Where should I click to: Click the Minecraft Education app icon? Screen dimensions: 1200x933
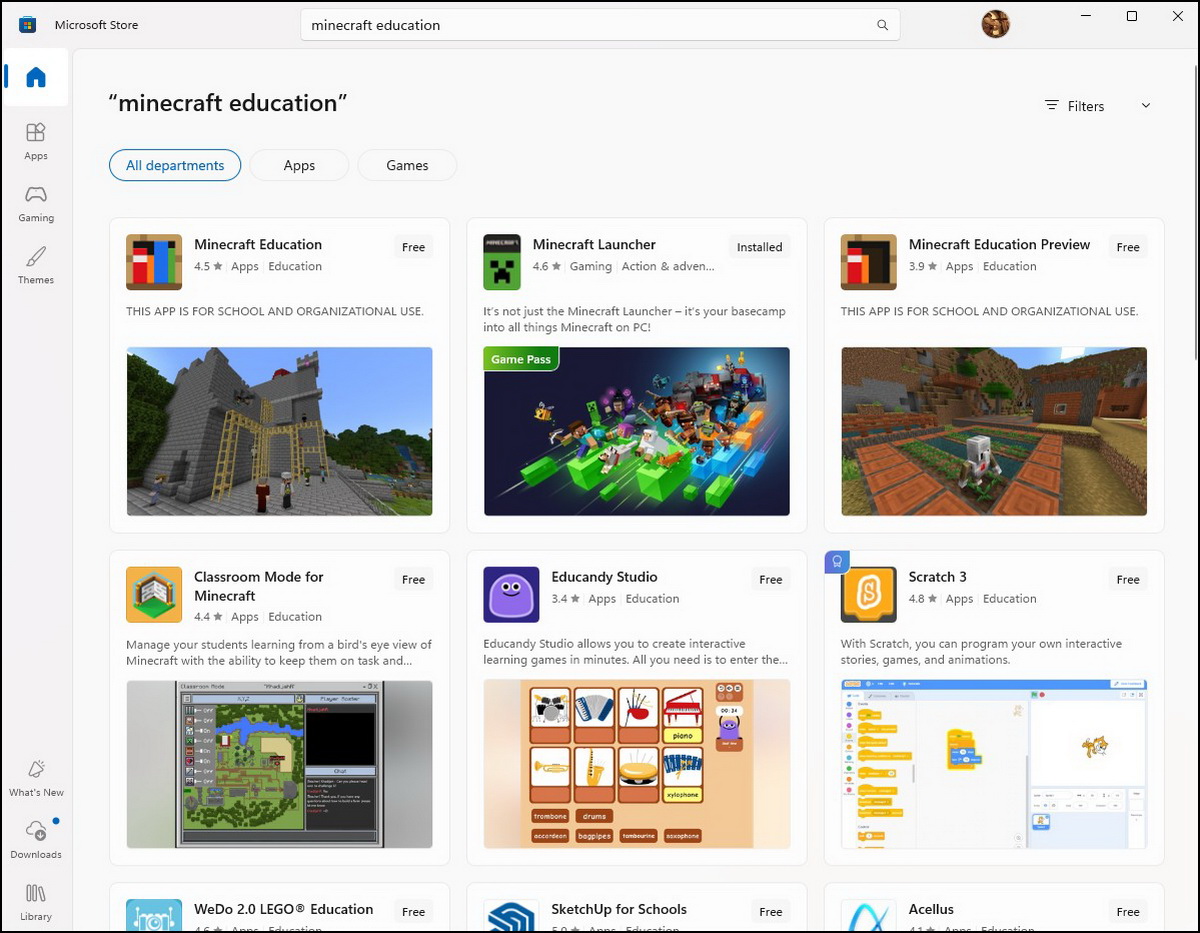(154, 262)
